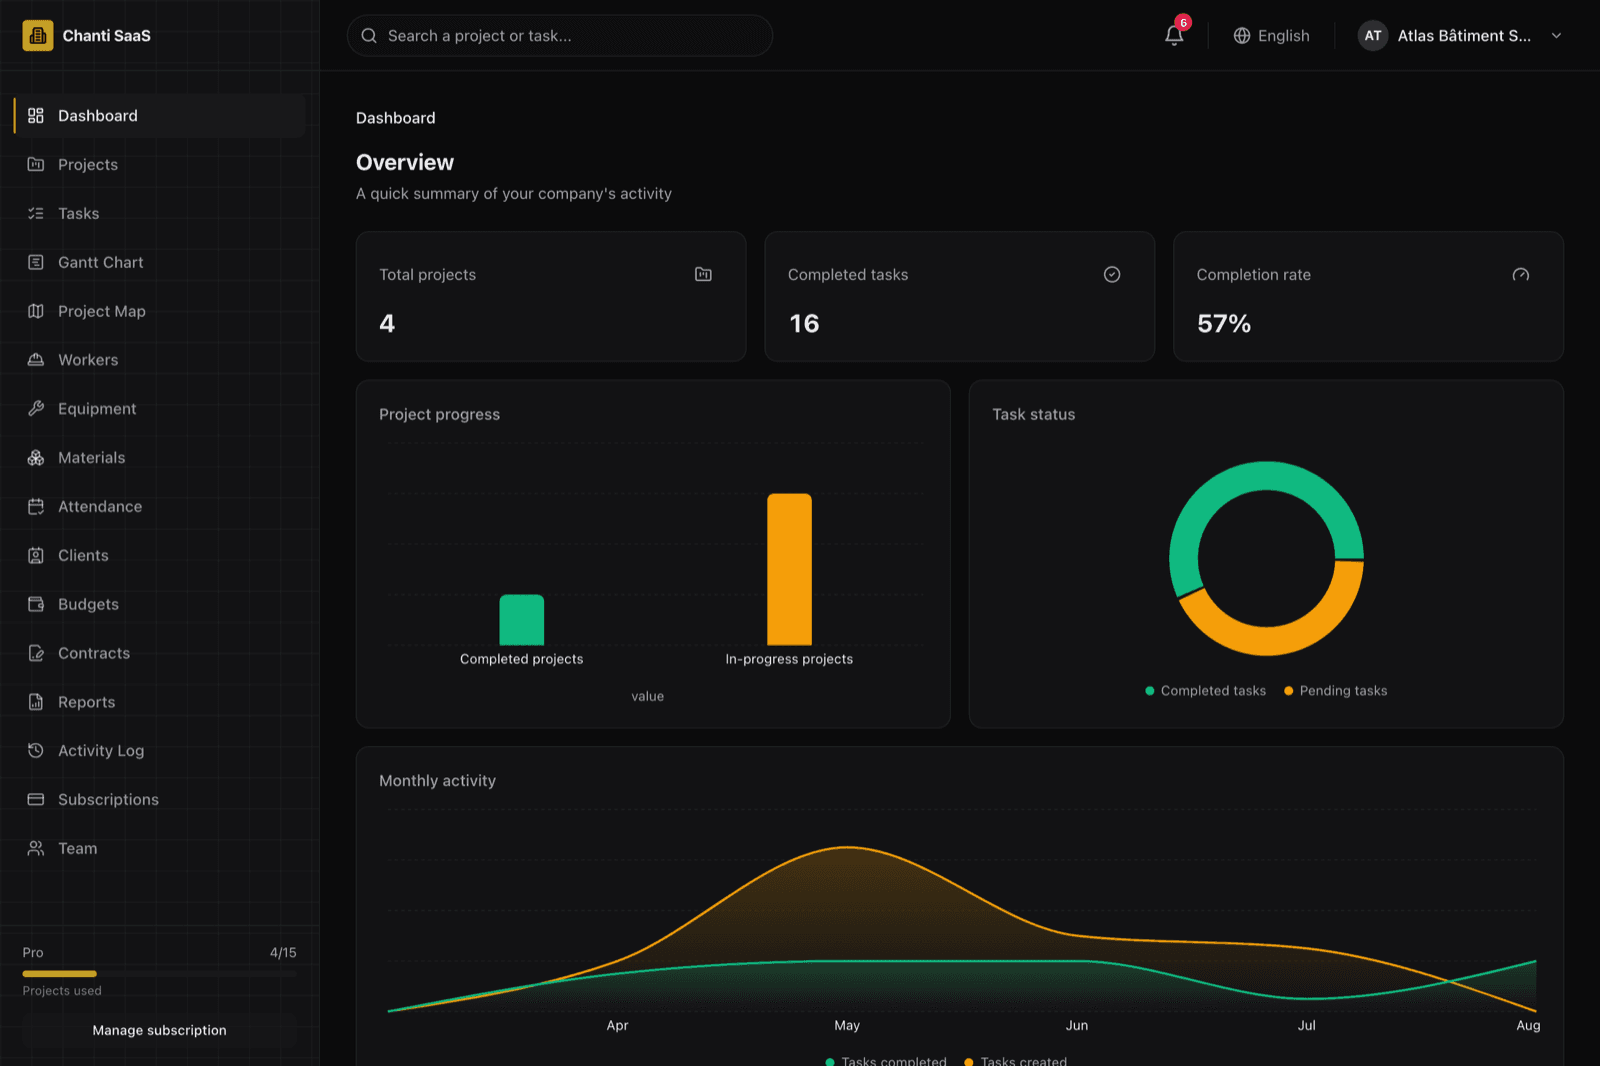The image size is (1600, 1066).
Task: Navigate to Tasks
Action: [160, 214]
